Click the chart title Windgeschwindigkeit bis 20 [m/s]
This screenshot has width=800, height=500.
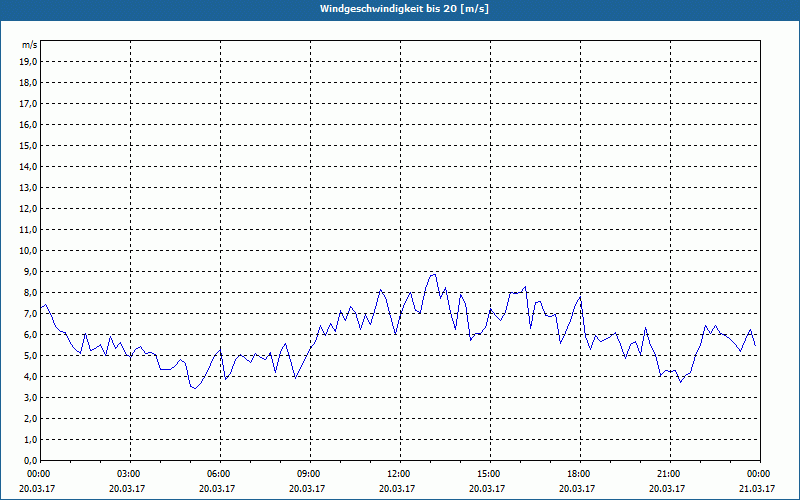(x=404, y=9)
